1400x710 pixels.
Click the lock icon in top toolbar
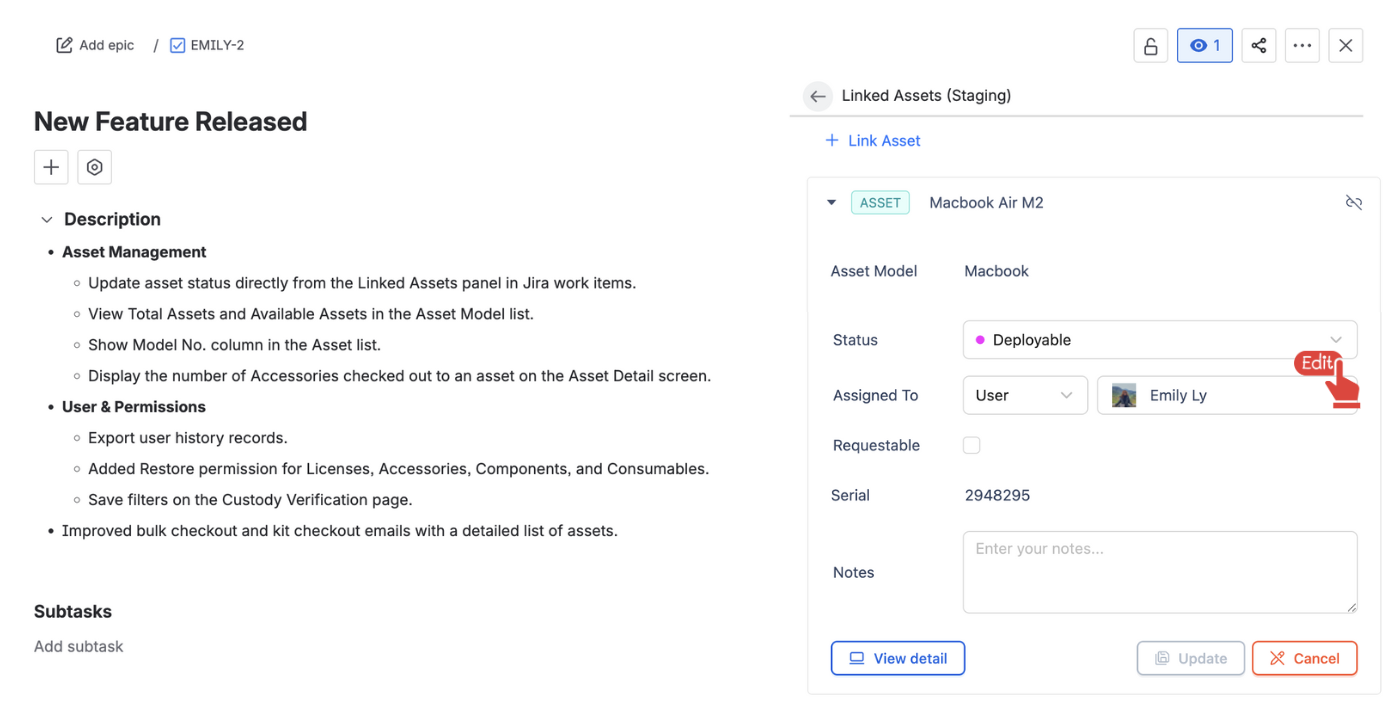coord(1150,46)
